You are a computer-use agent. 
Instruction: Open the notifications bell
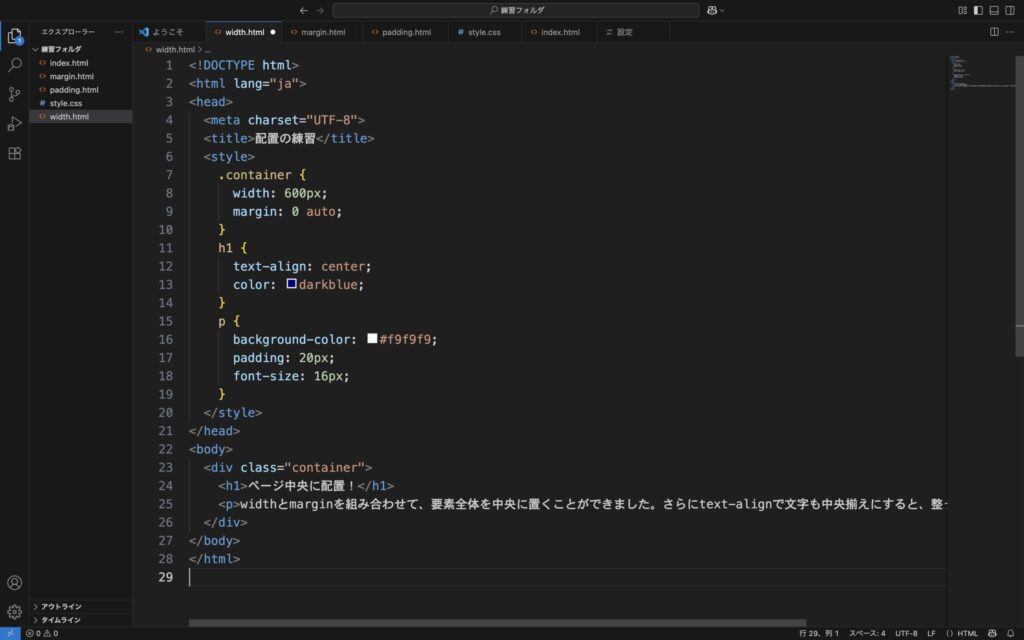1010,633
